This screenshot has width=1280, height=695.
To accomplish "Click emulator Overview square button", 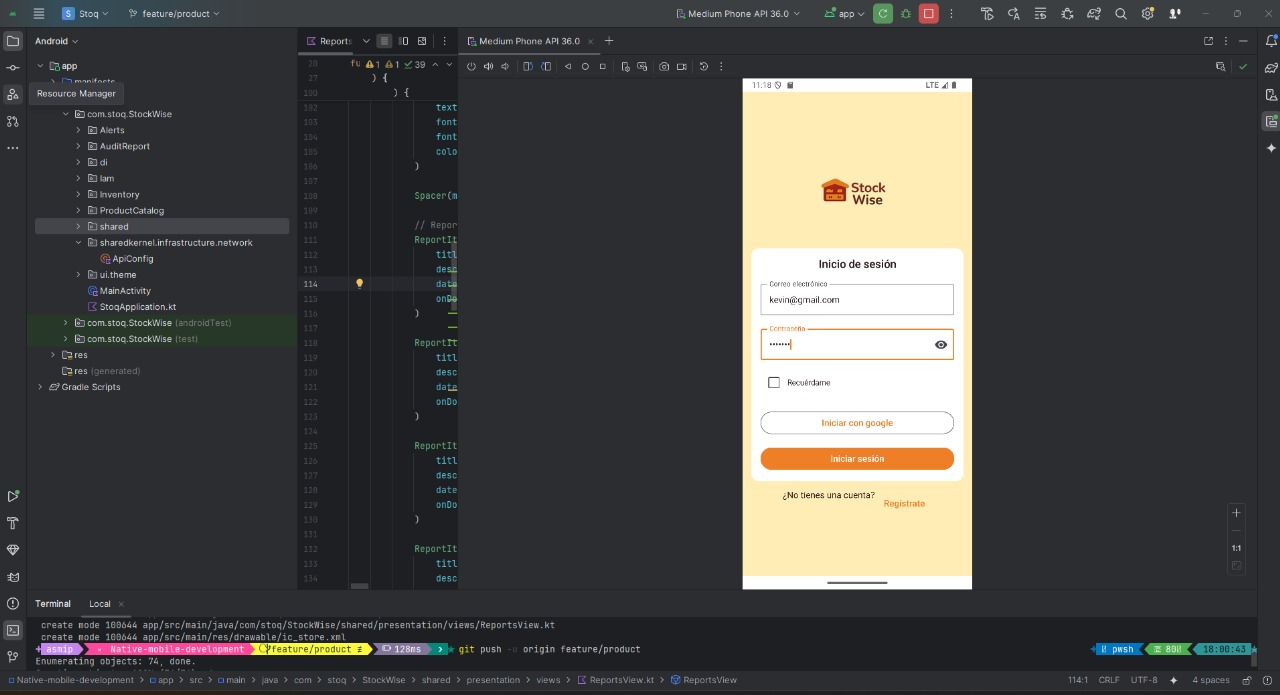I will coord(602,67).
